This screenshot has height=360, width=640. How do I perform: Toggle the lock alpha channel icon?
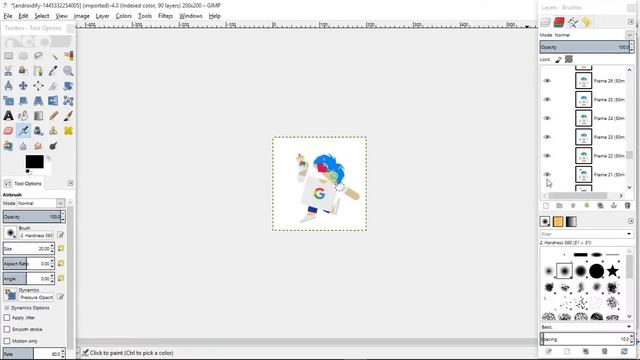tap(569, 60)
